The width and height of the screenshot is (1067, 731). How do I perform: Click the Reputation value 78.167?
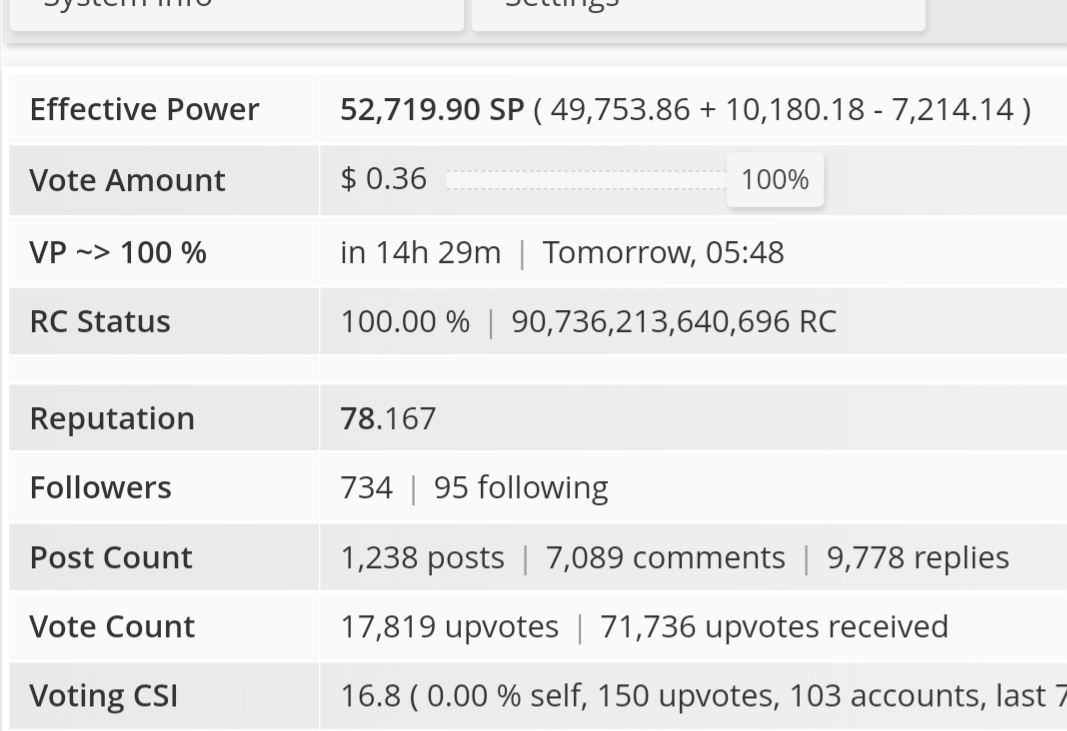pos(388,418)
